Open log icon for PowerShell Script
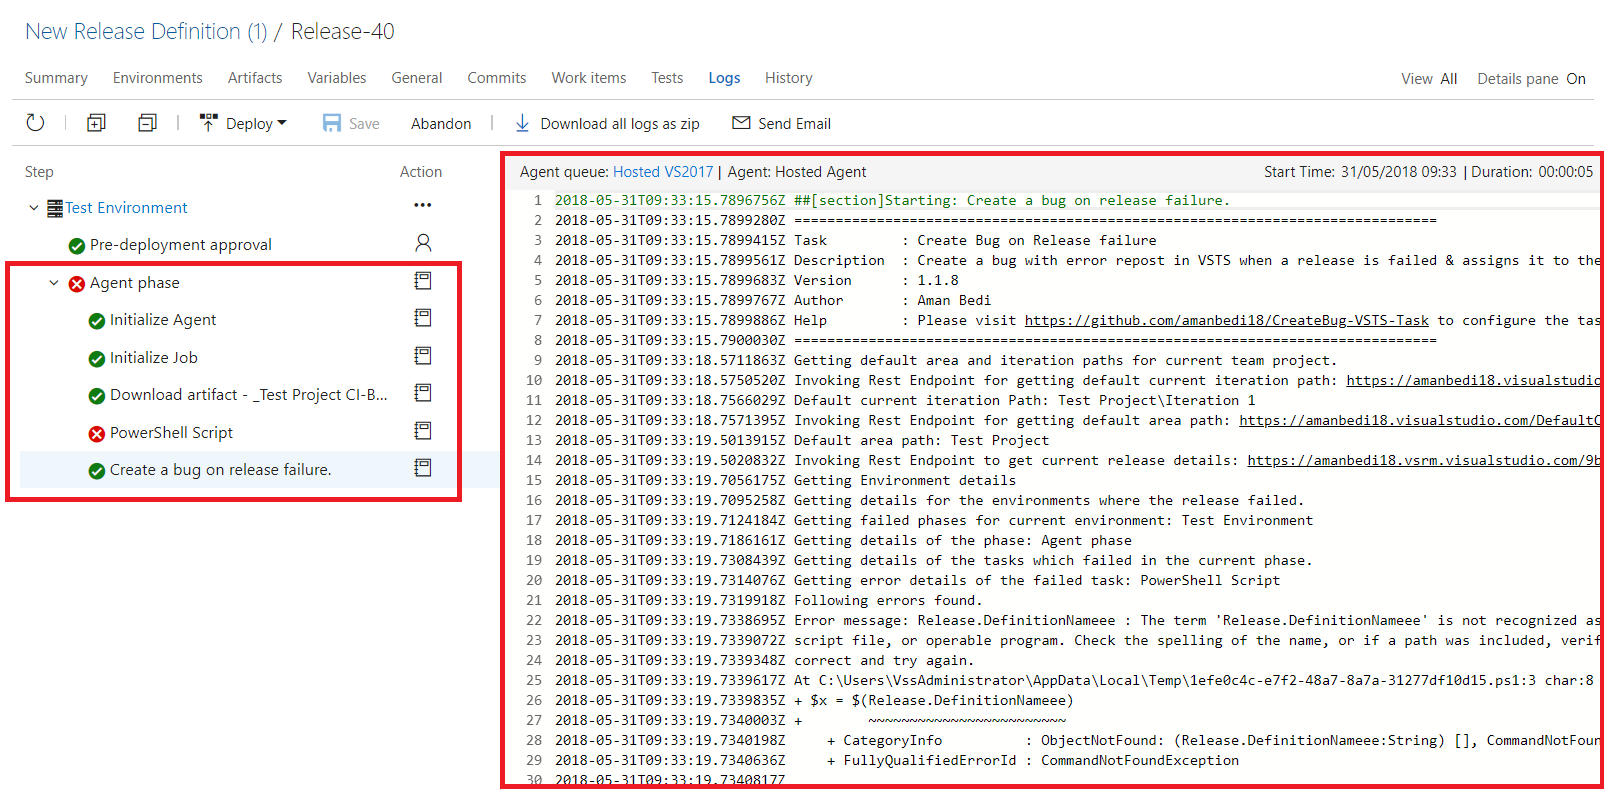Screen dimensions: 1604x790 point(423,431)
